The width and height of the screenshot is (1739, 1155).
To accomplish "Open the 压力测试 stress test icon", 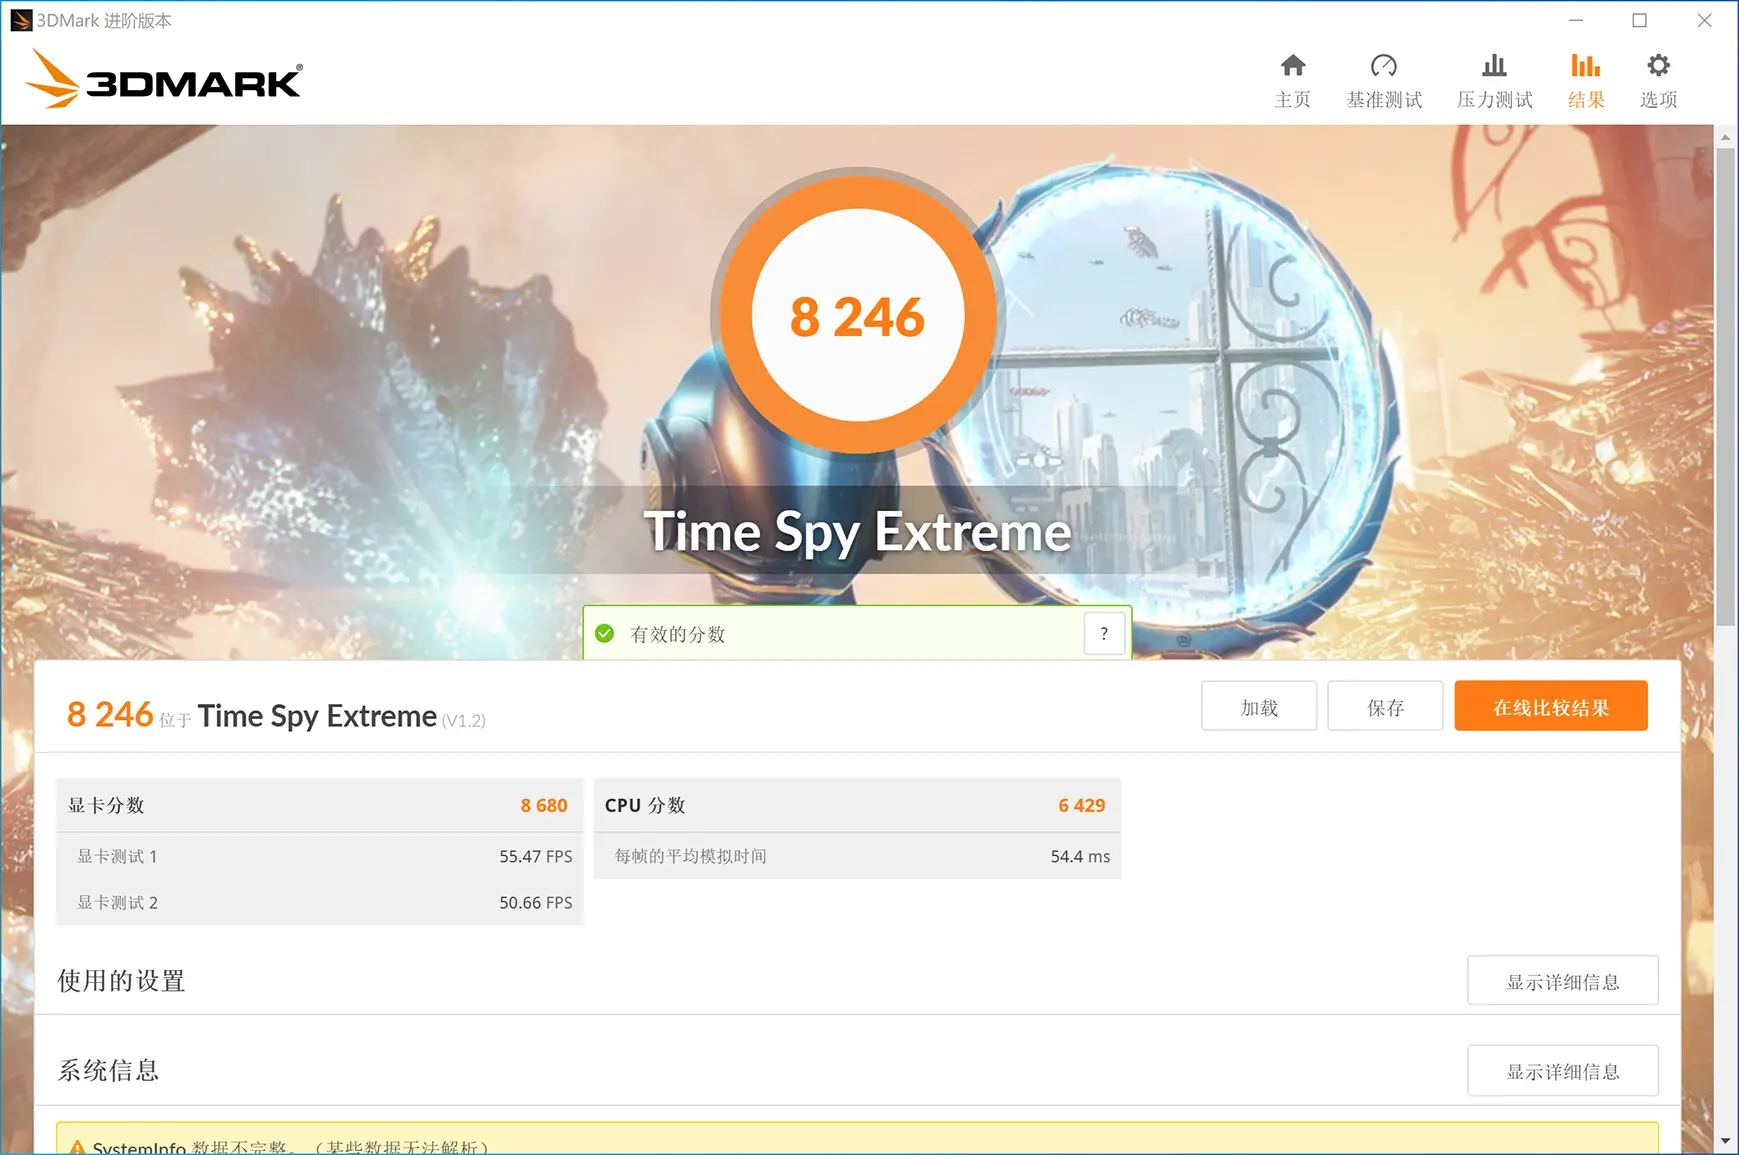I will [x=1495, y=66].
